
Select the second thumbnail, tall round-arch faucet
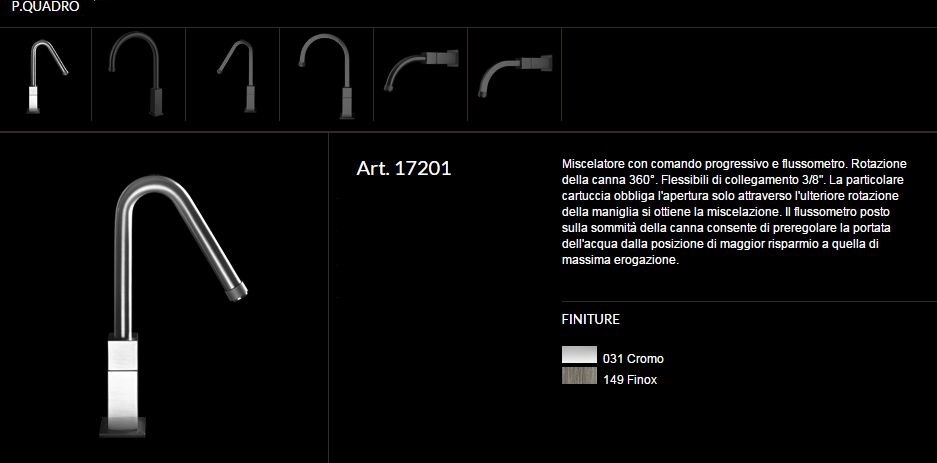click(139, 74)
